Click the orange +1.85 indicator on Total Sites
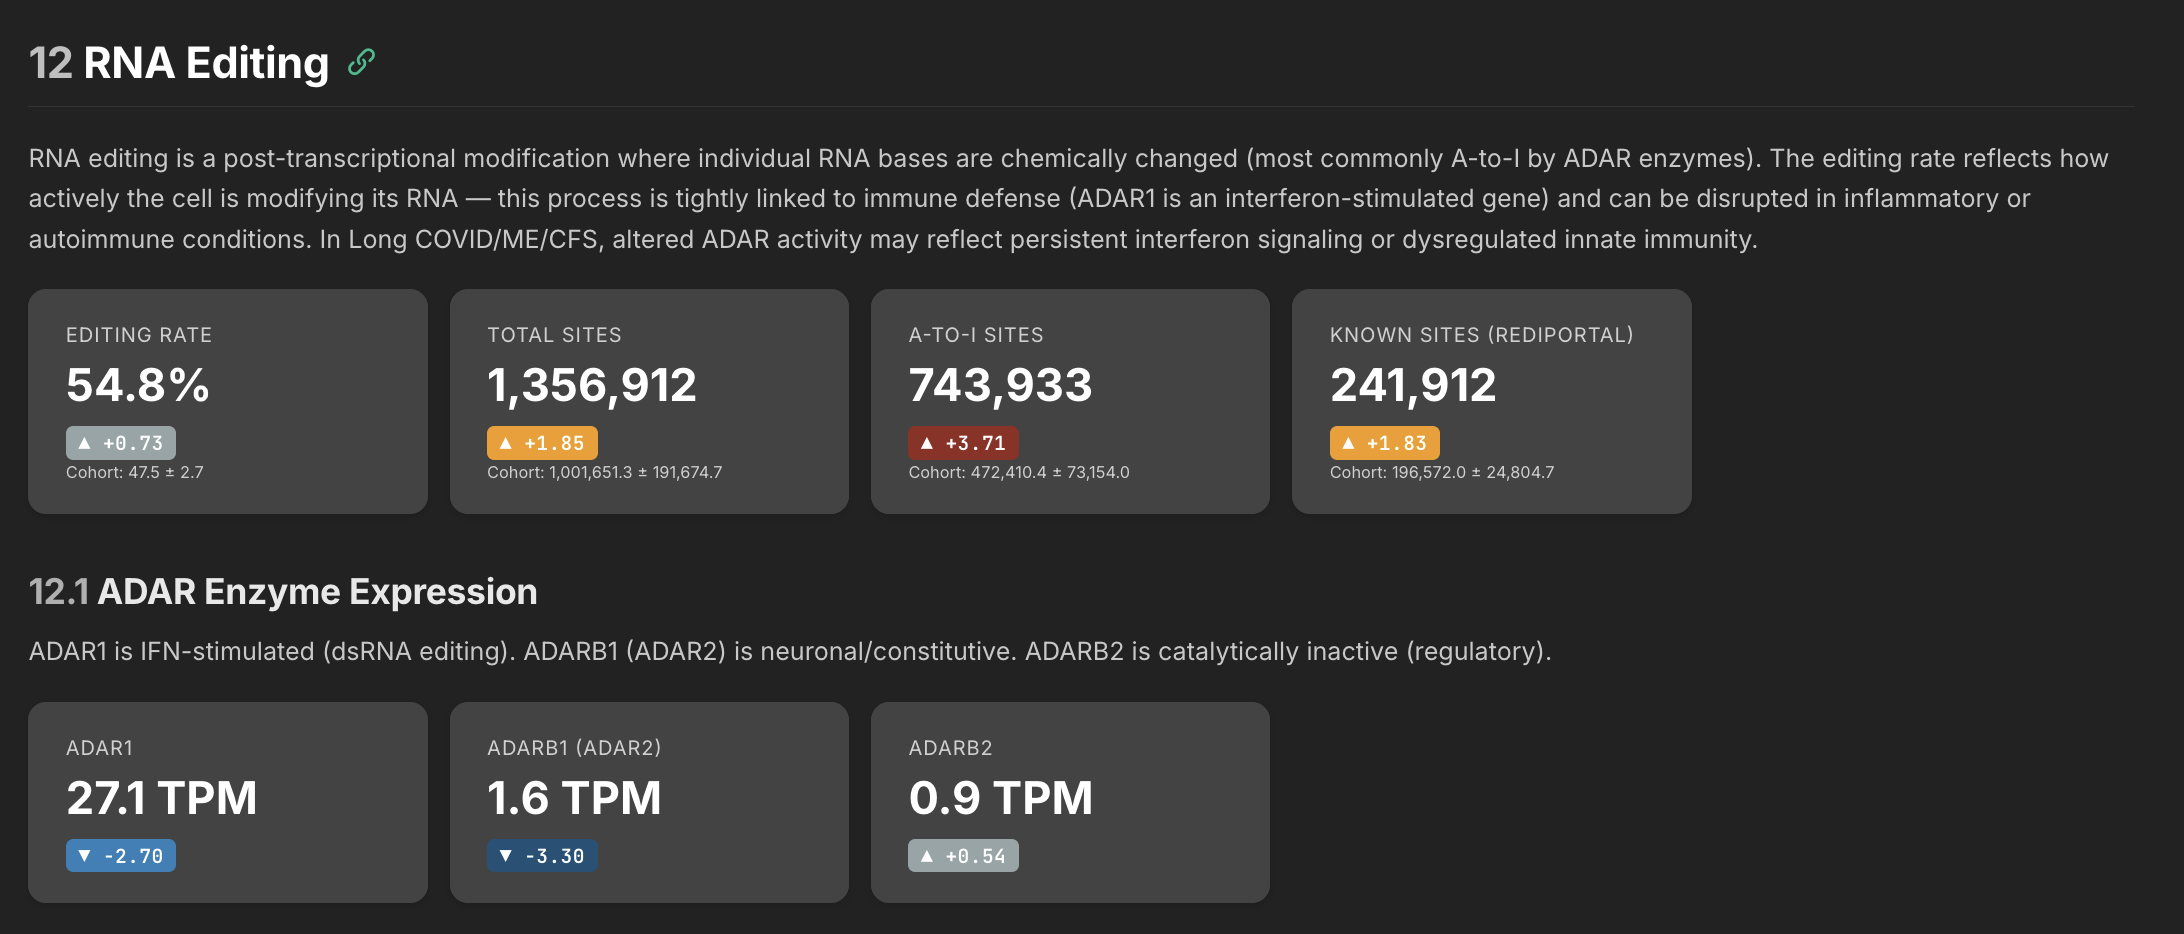 (x=542, y=442)
